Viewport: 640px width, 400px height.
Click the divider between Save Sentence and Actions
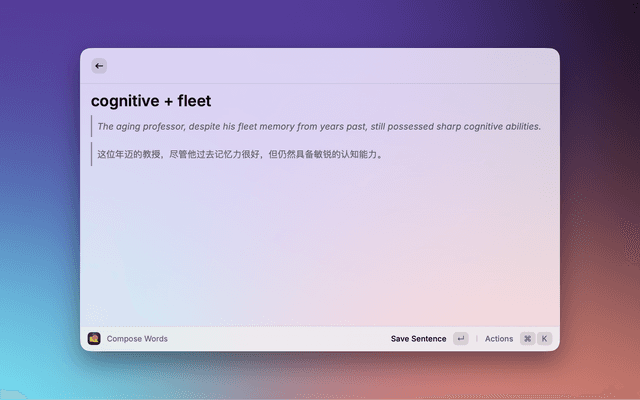click(x=476, y=339)
